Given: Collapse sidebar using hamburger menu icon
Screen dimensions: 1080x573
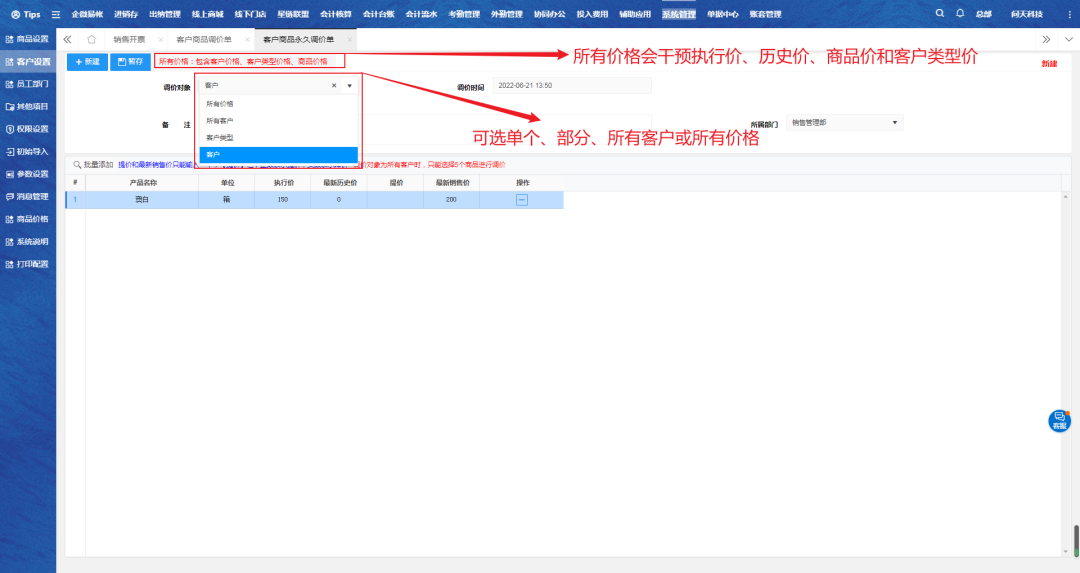Looking at the screenshot, I should tap(55, 14).
